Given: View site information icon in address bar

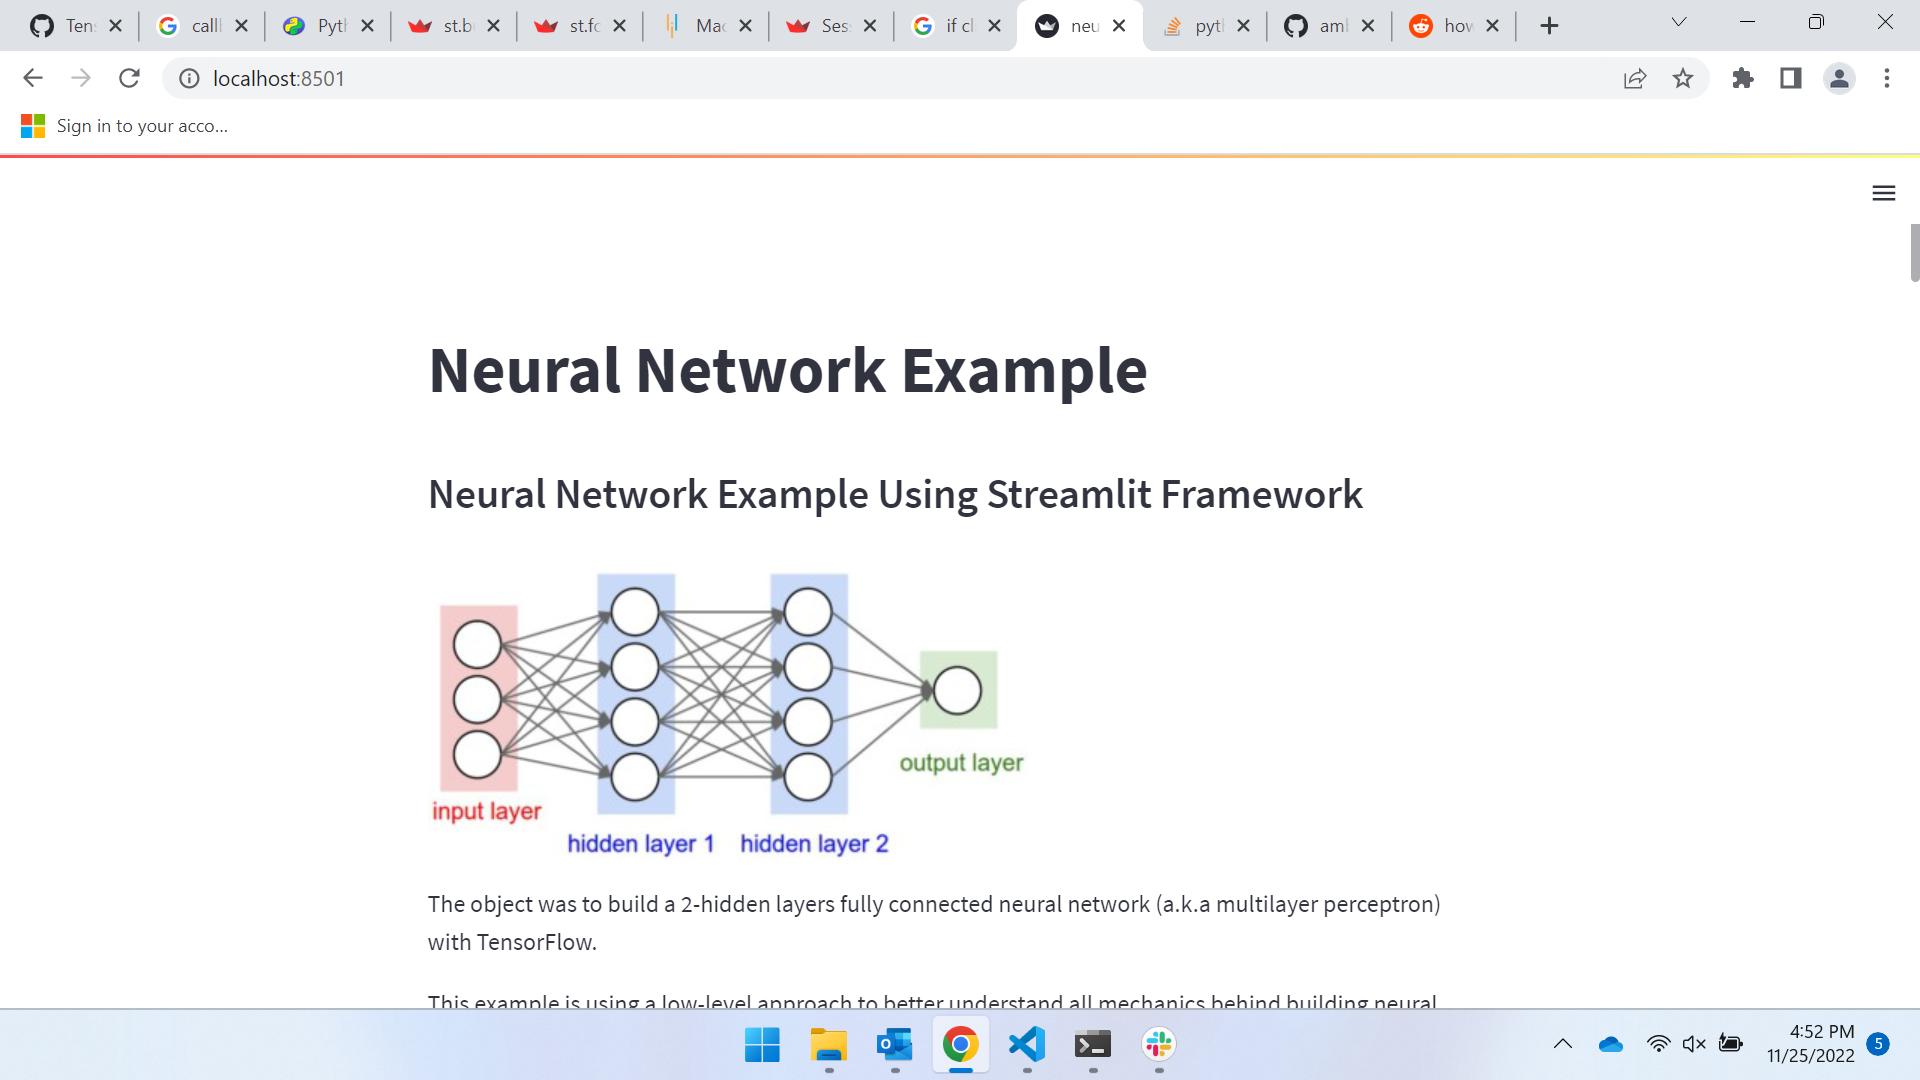Looking at the screenshot, I should [189, 78].
